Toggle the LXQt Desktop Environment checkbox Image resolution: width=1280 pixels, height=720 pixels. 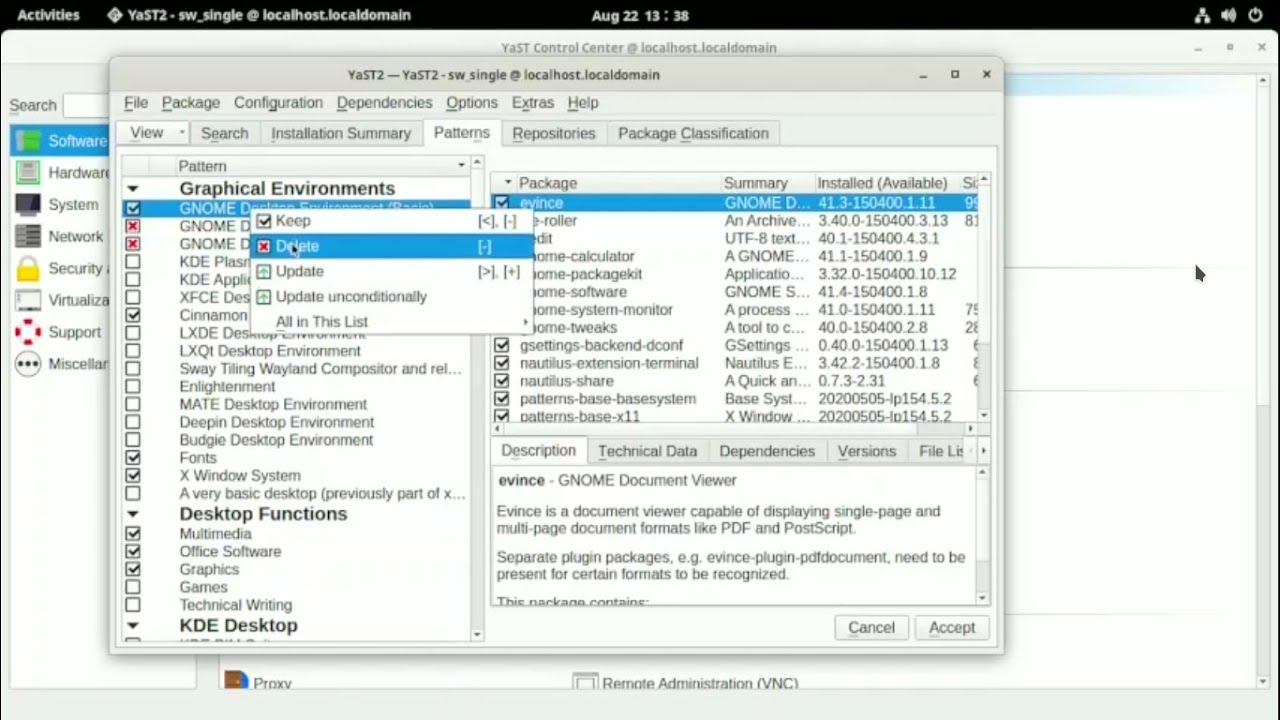pyautogui.click(x=133, y=351)
